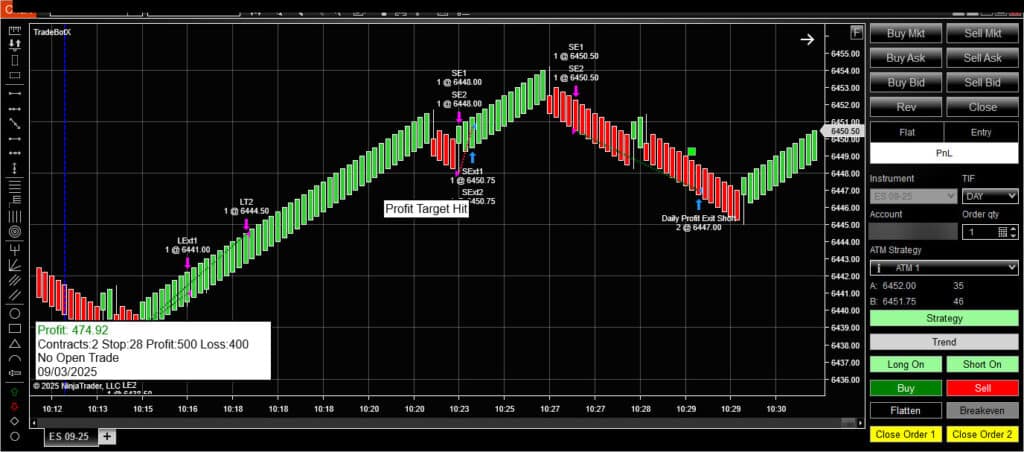Click the Buy Mkt button

click(x=906, y=33)
